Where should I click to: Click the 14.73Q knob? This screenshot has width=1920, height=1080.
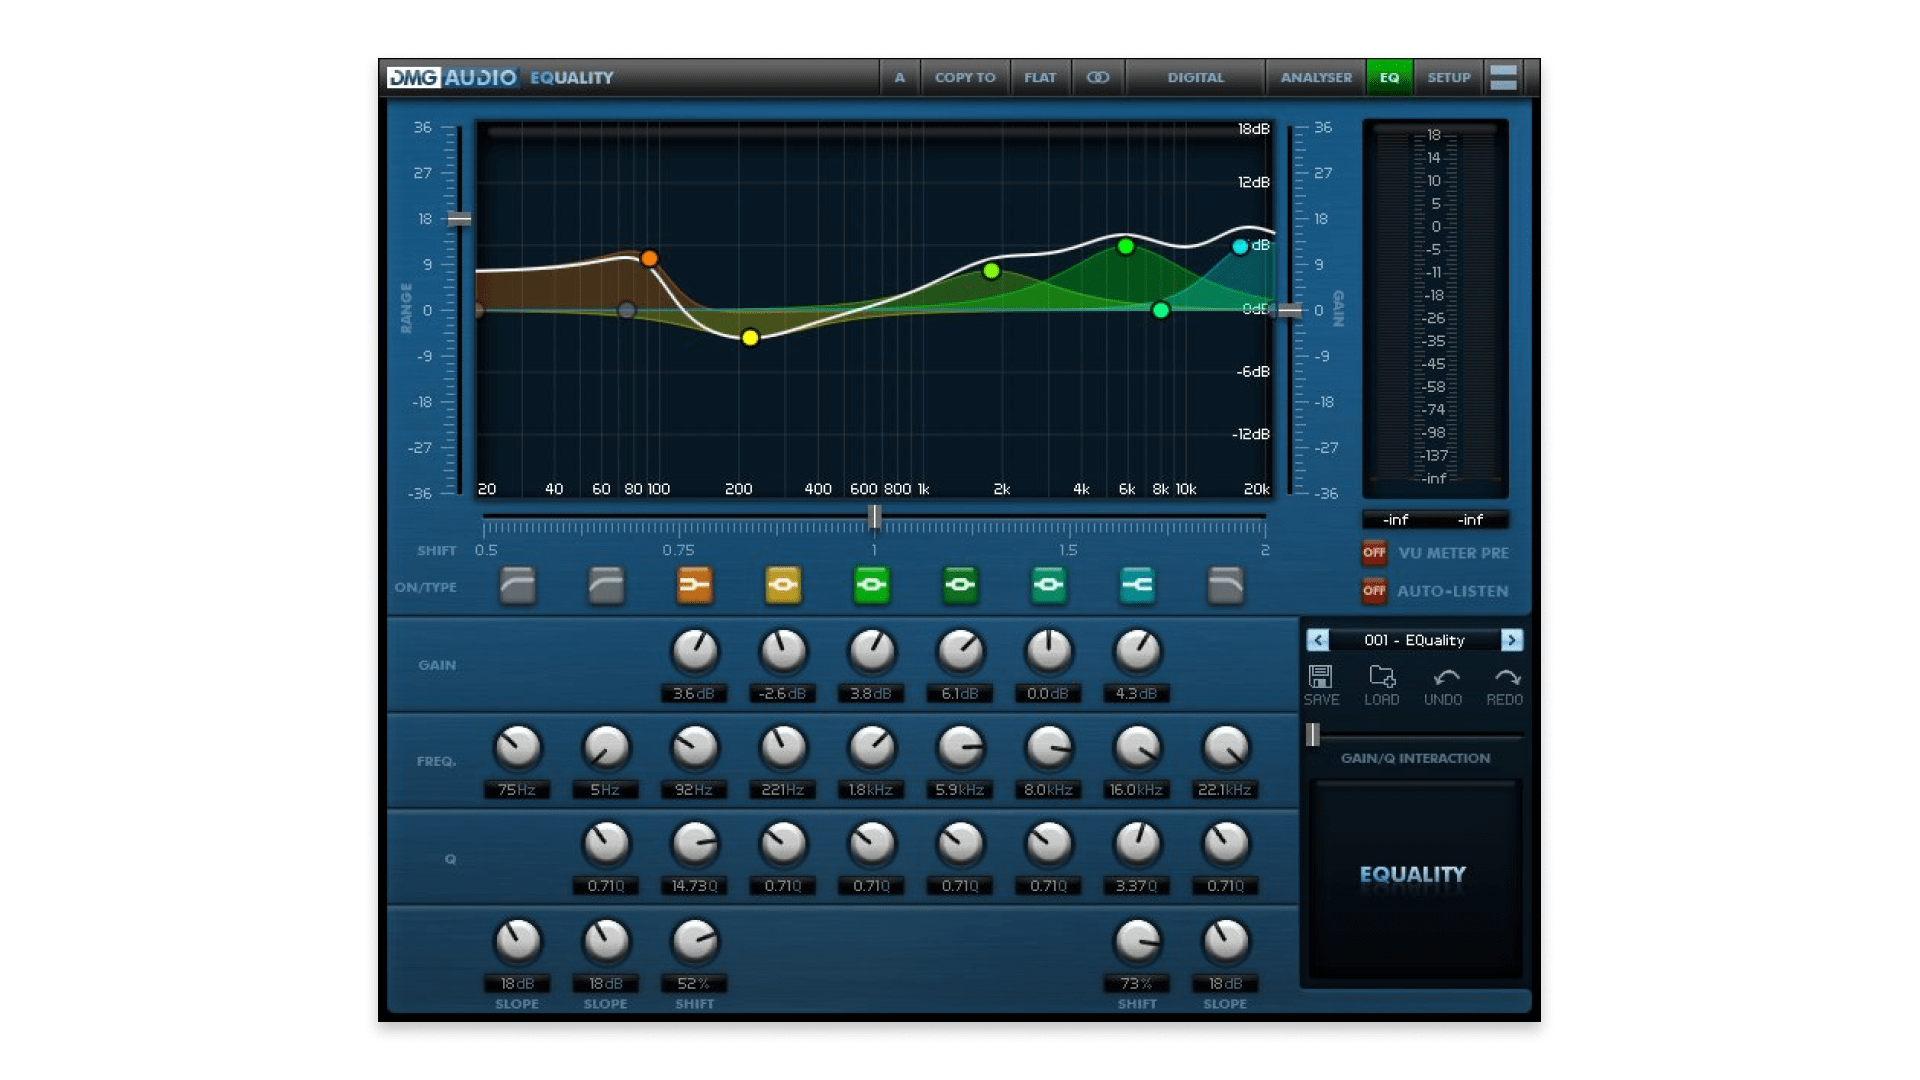[694, 844]
